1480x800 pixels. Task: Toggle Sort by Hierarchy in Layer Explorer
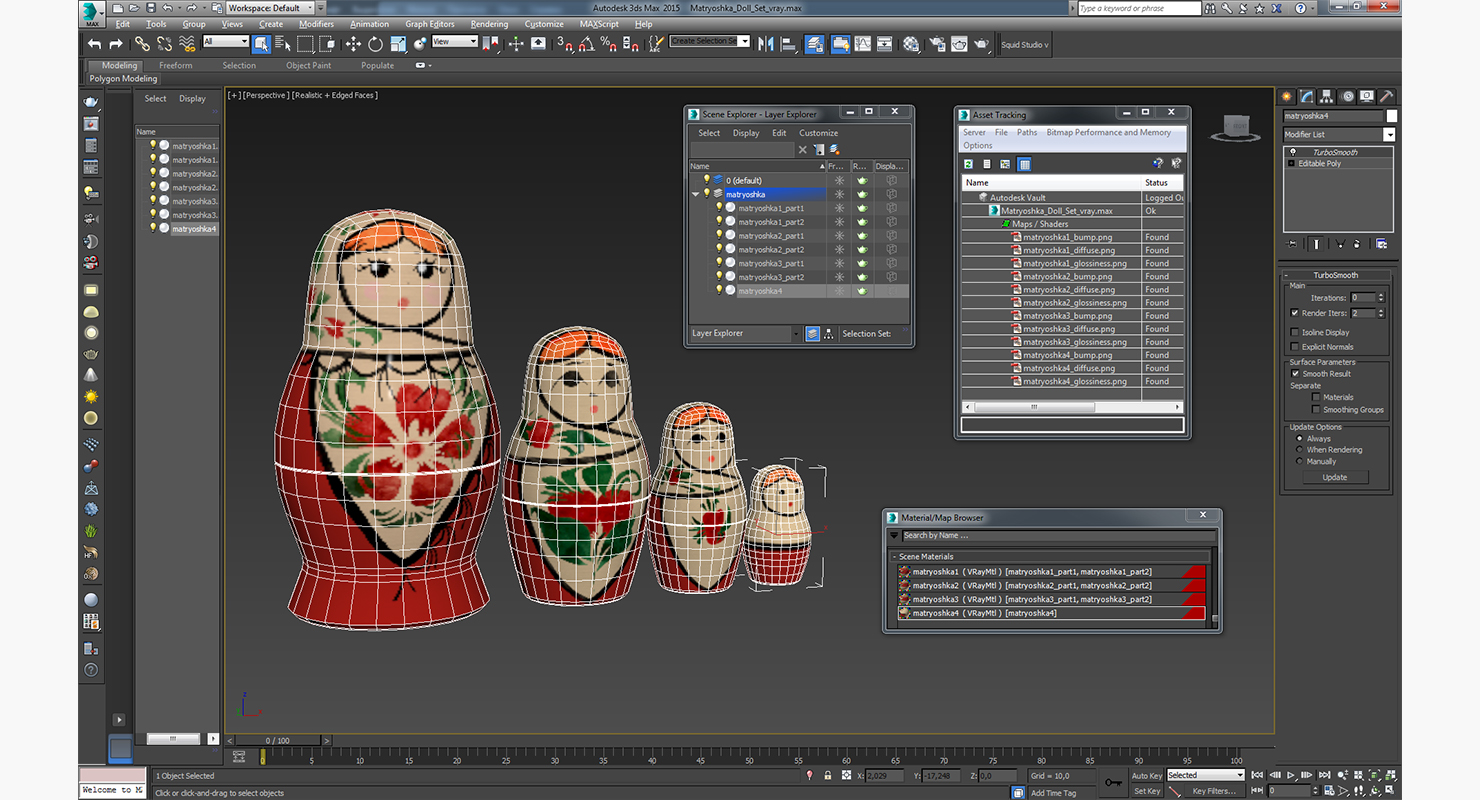coord(829,334)
